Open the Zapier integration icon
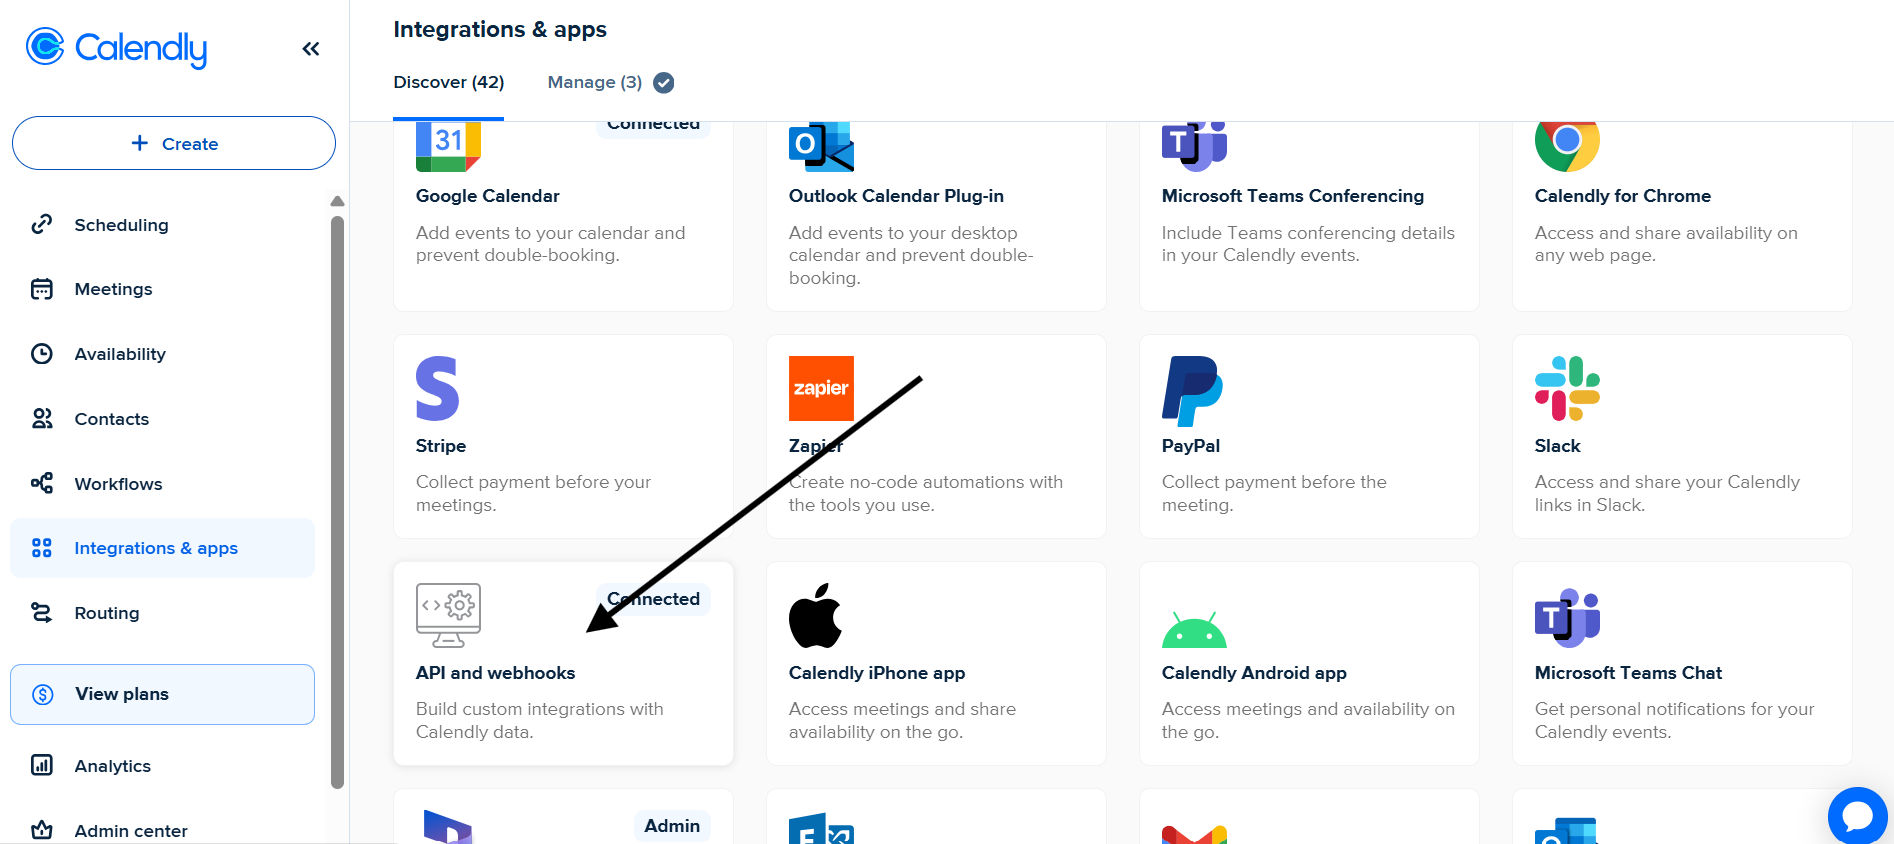Screen dimensions: 1894x844 pyautogui.click(x=820, y=388)
